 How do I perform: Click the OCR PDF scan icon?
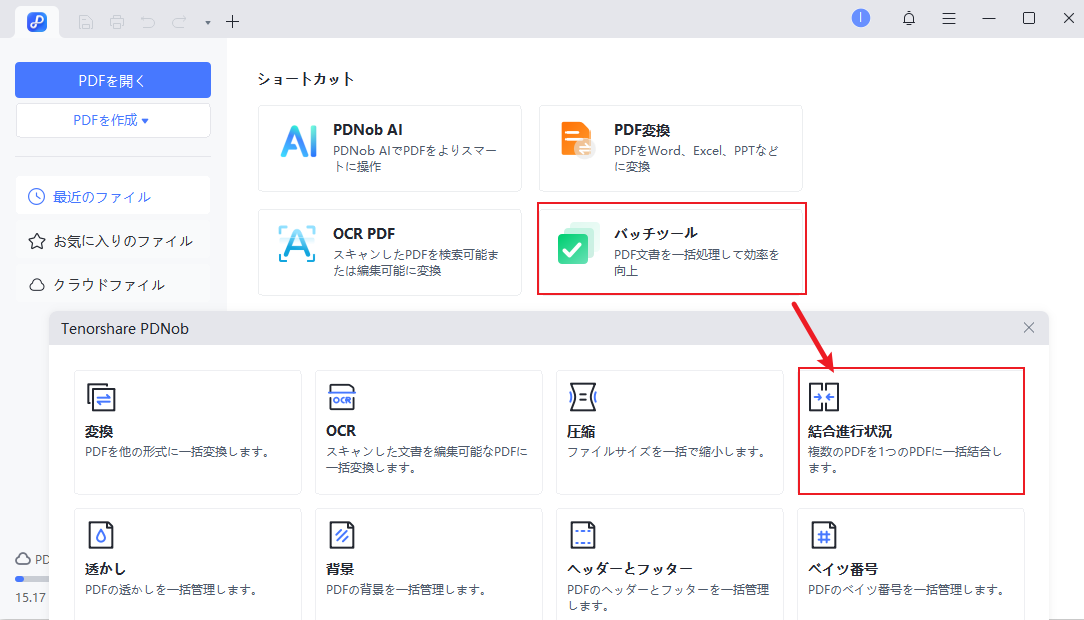click(x=297, y=243)
